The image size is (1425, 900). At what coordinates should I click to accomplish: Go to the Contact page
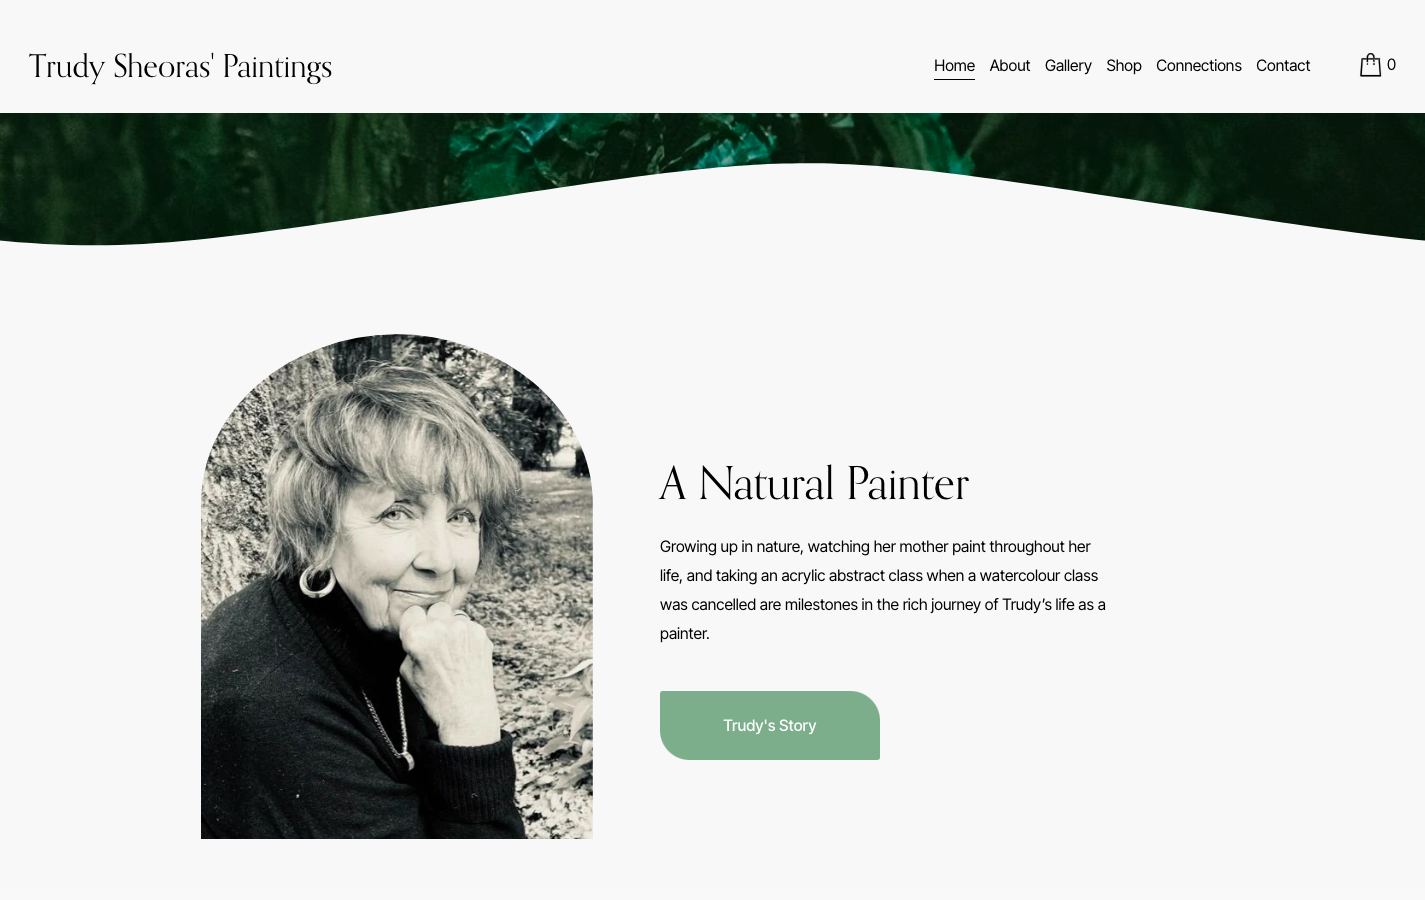coord(1283,66)
